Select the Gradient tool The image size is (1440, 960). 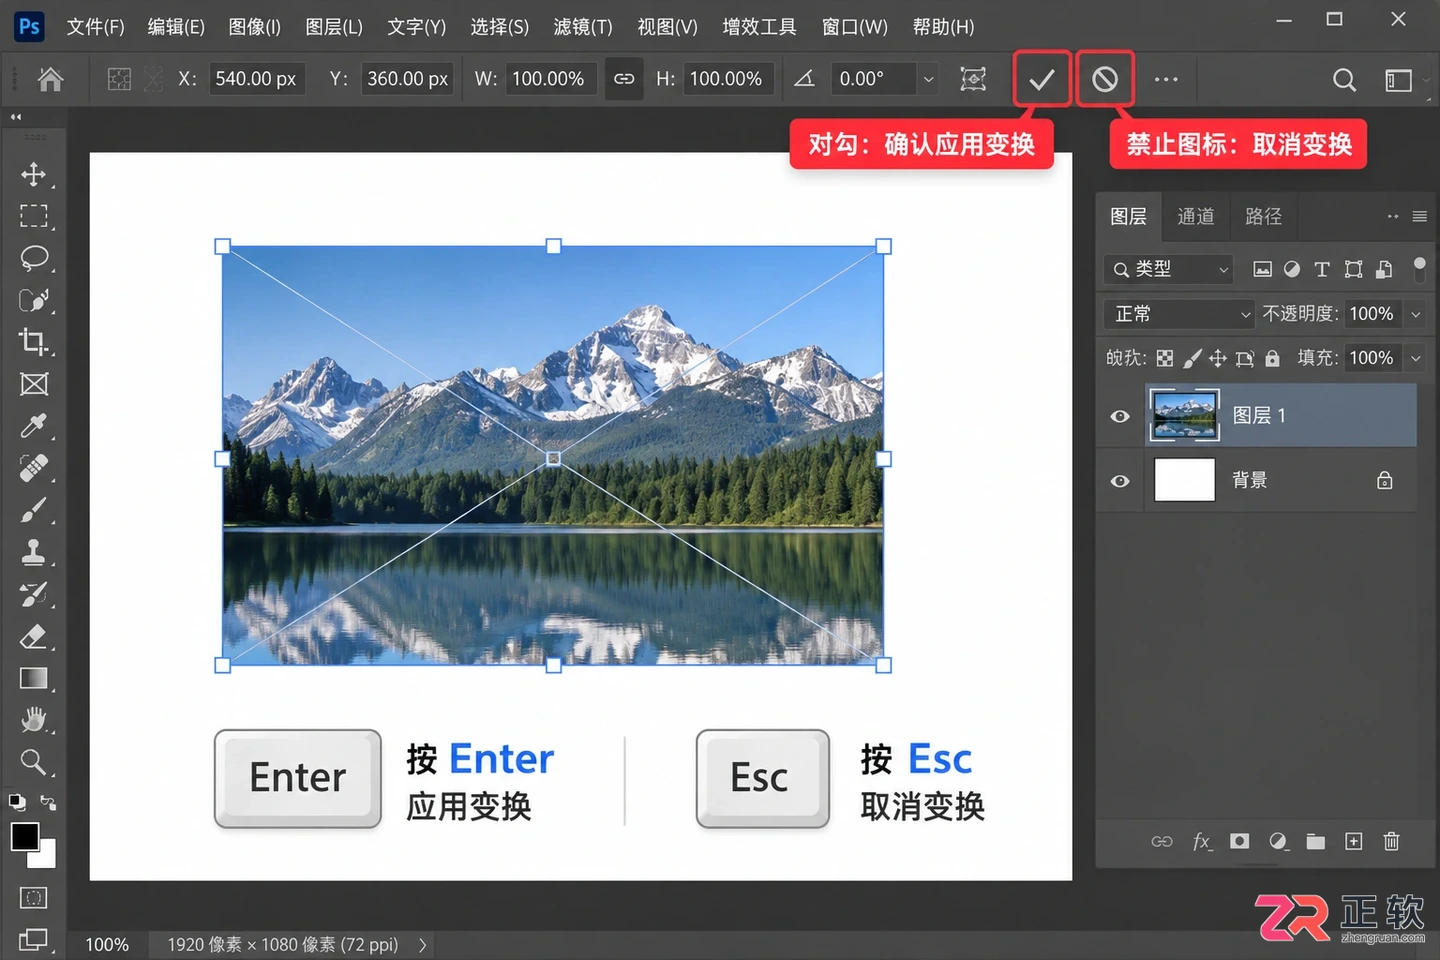point(33,678)
